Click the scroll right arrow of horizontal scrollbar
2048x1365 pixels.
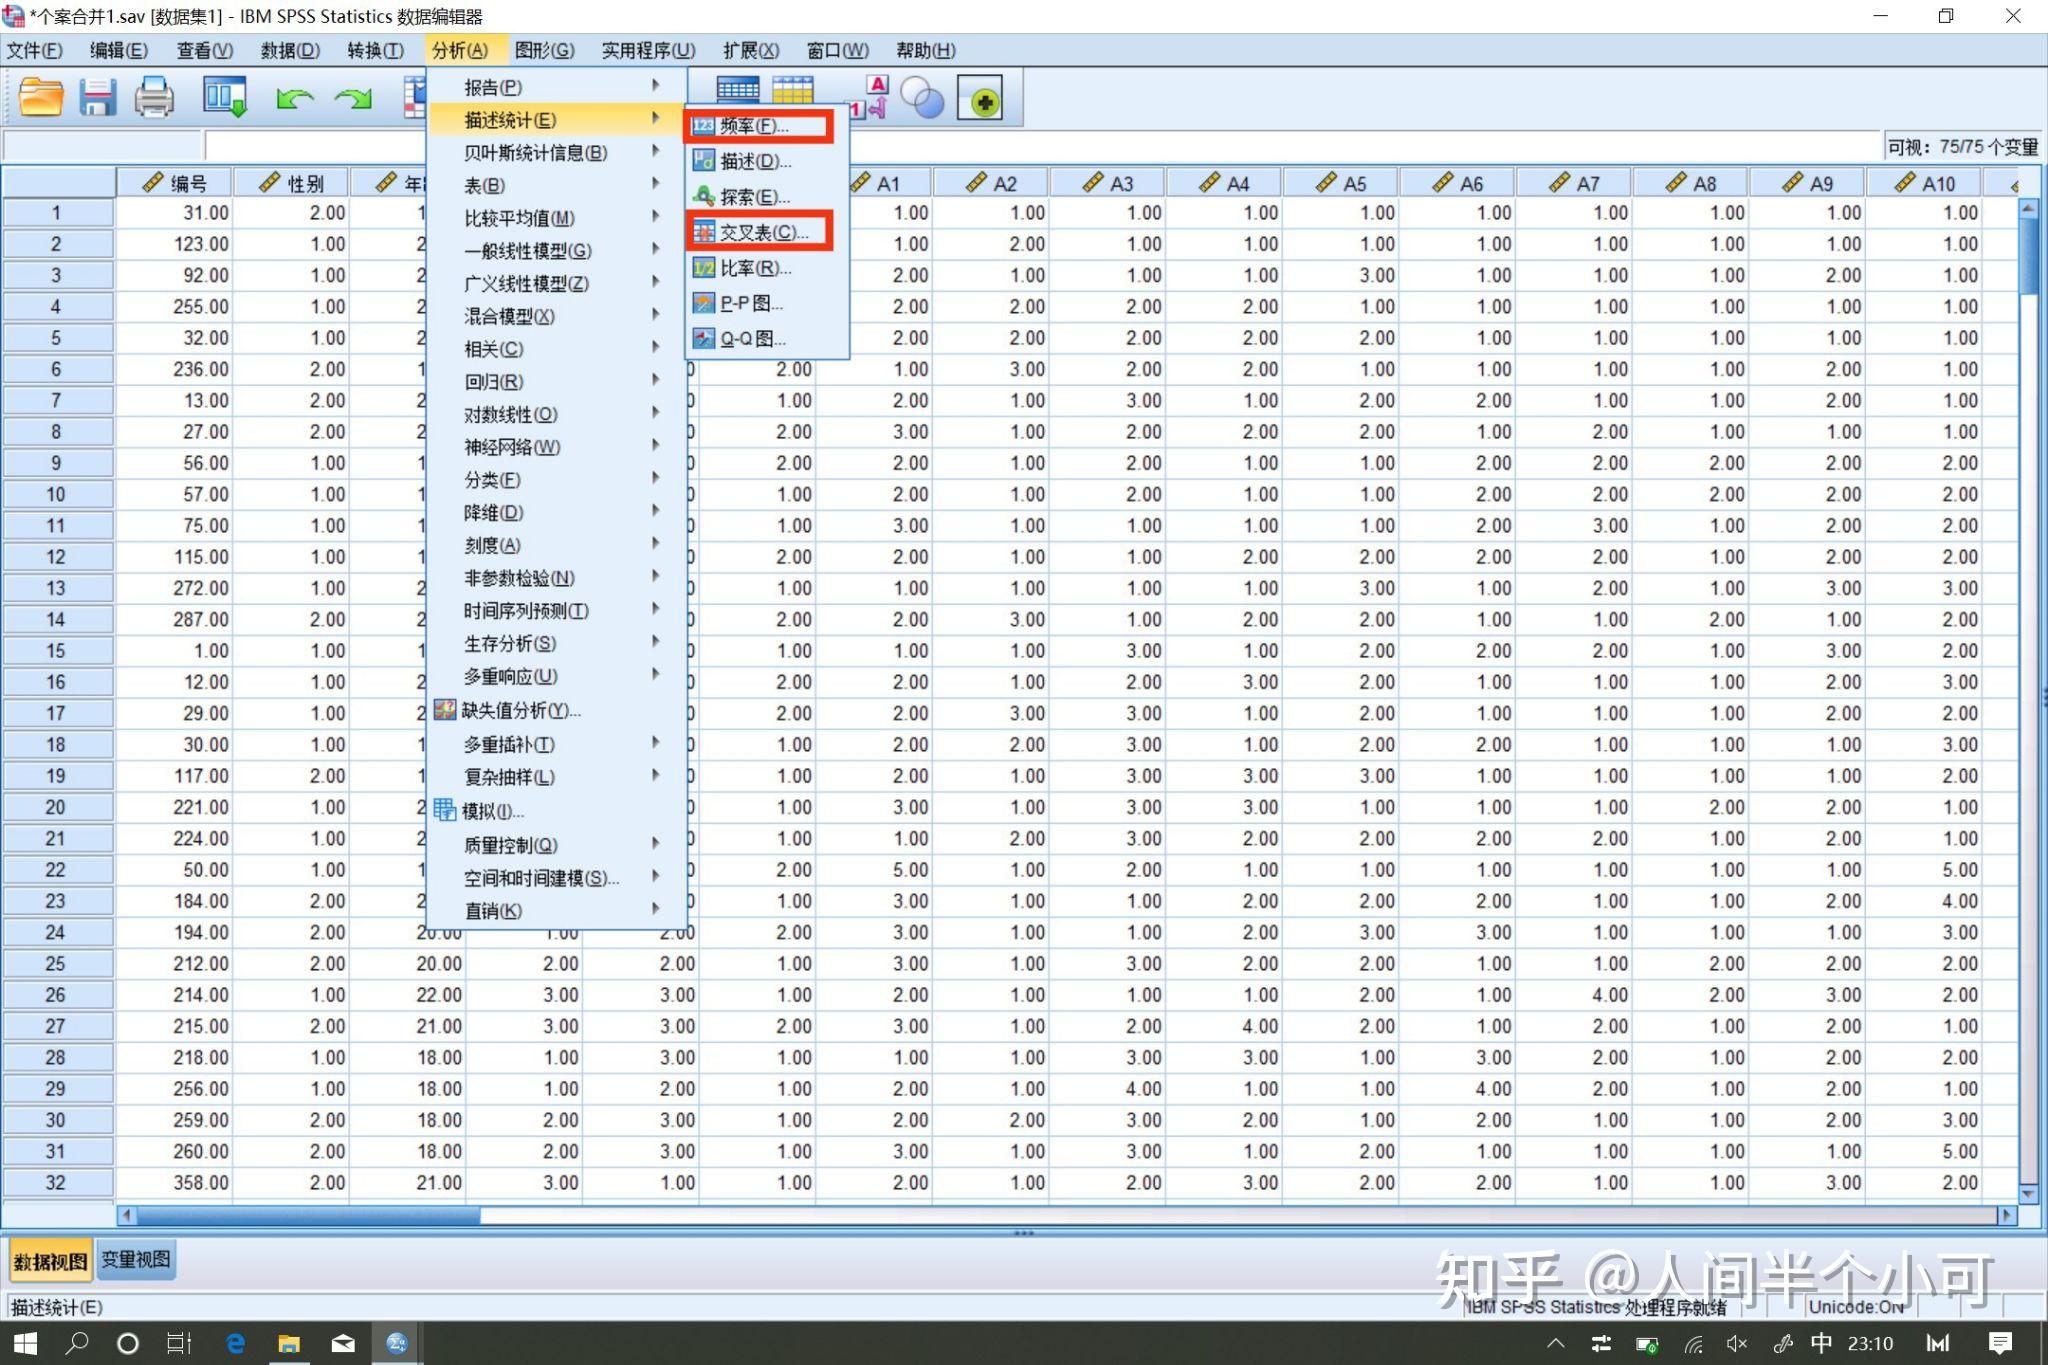[2007, 1215]
